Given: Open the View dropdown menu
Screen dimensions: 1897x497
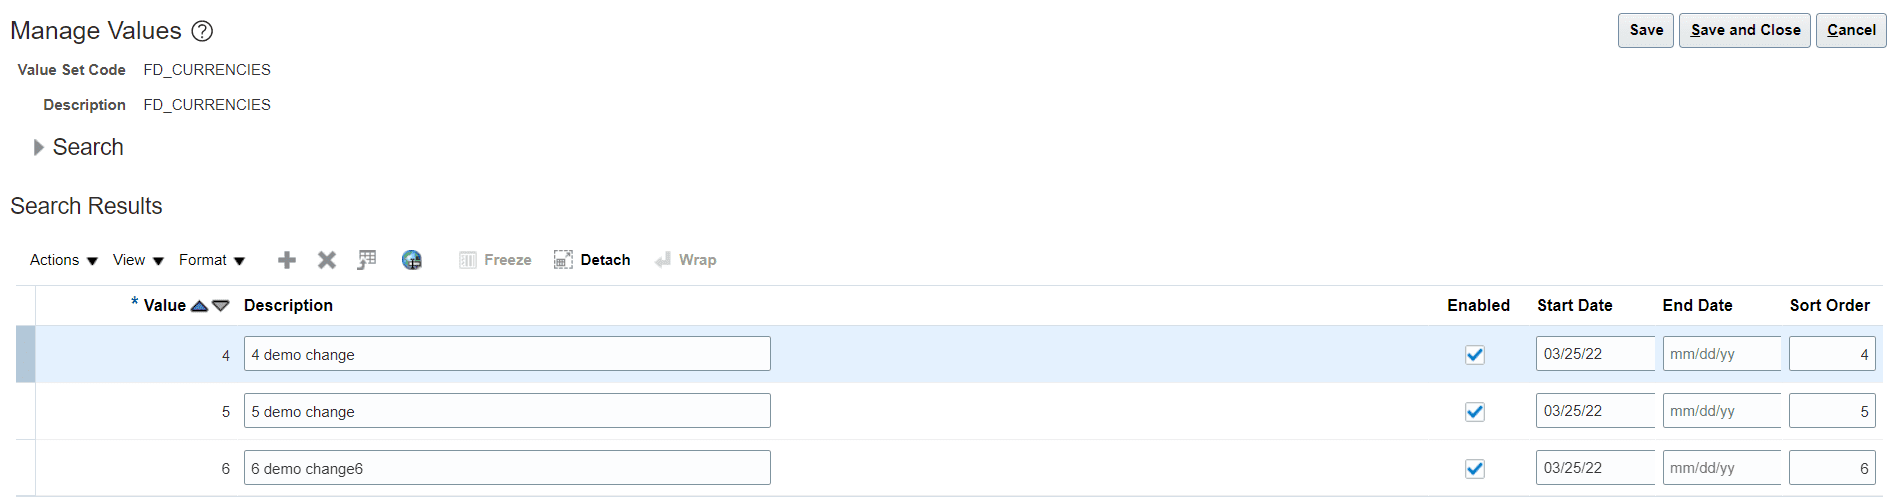Looking at the screenshot, I should (138, 260).
